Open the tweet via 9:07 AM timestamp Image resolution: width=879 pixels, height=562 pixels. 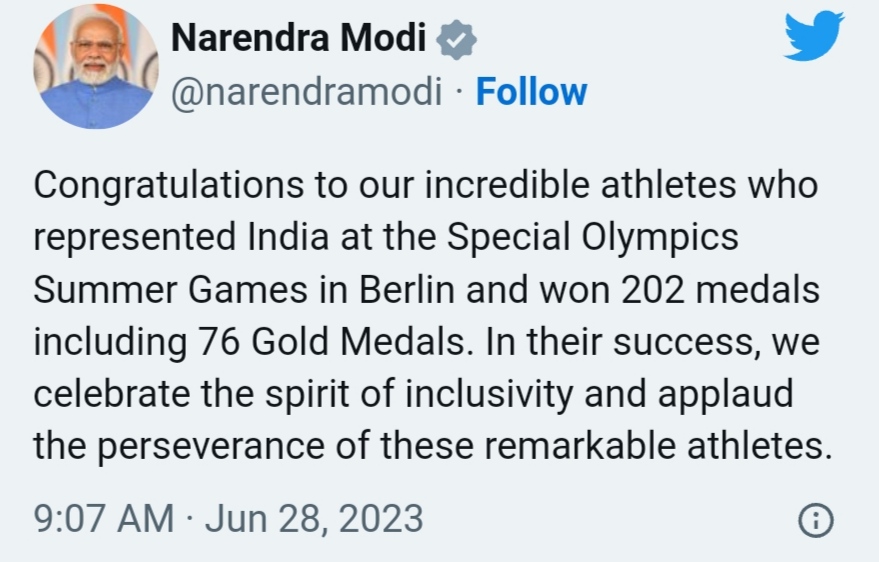click(104, 518)
